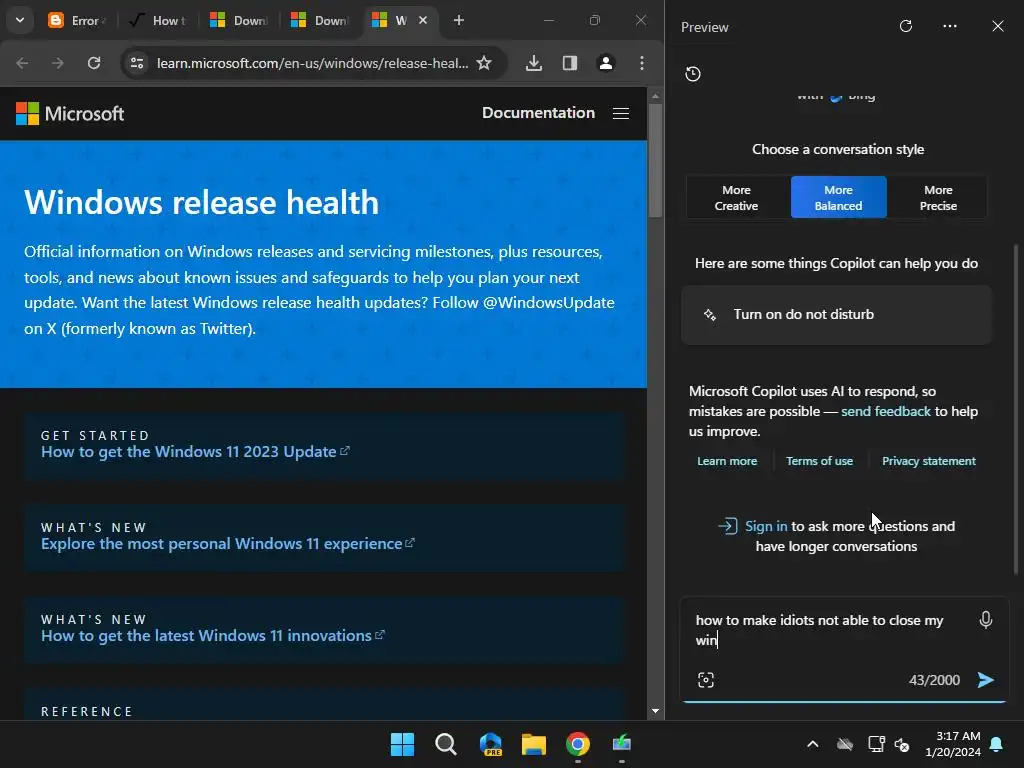Select More Balanced conversation style
This screenshot has height=768, width=1024.
pos(839,197)
